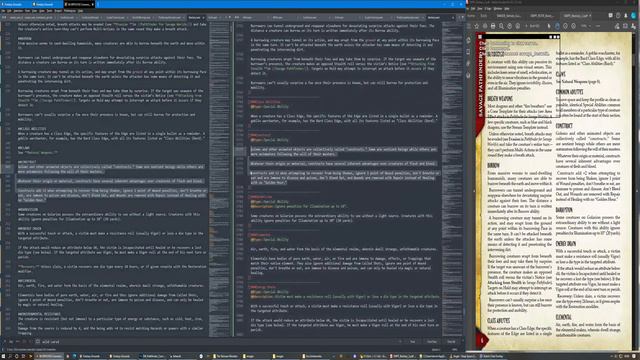640x360 pixels.
Task: Click the print icon in Acrobat toolbar
Action: (493, 26)
